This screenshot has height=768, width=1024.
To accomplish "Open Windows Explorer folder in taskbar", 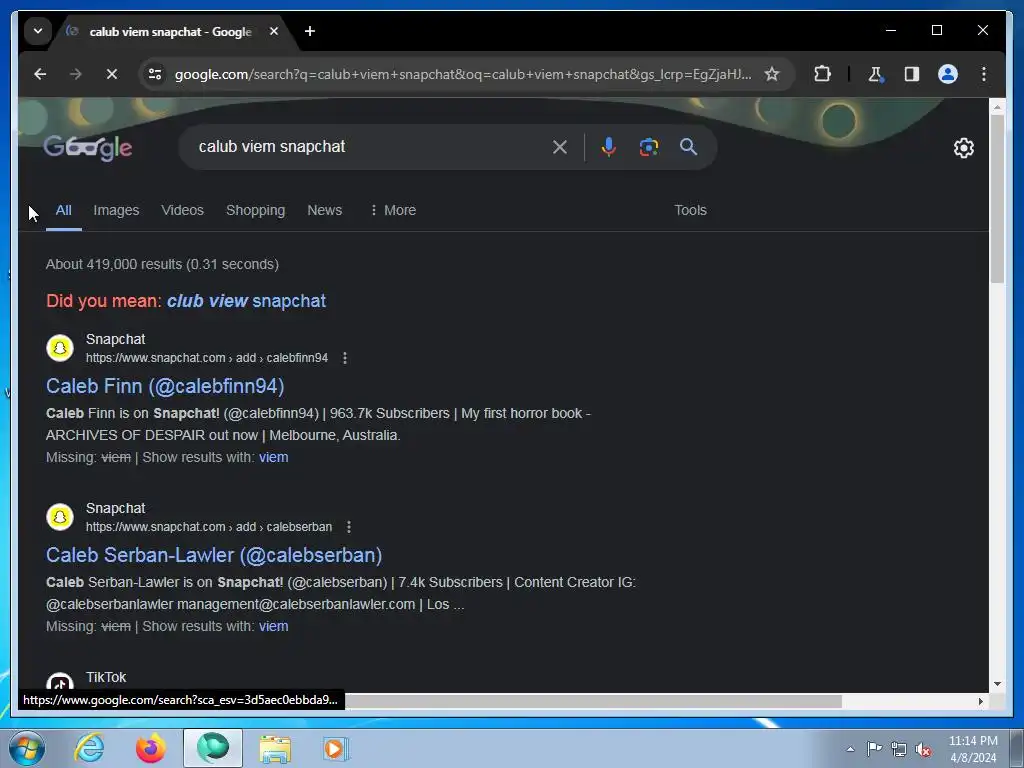I will tap(275, 748).
